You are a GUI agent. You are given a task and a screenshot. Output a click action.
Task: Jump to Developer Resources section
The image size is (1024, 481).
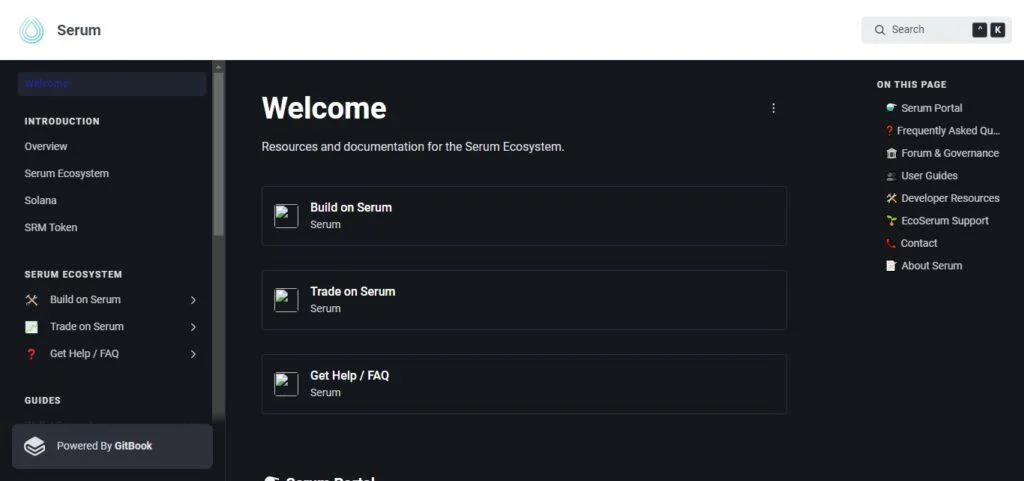coord(949,198)
